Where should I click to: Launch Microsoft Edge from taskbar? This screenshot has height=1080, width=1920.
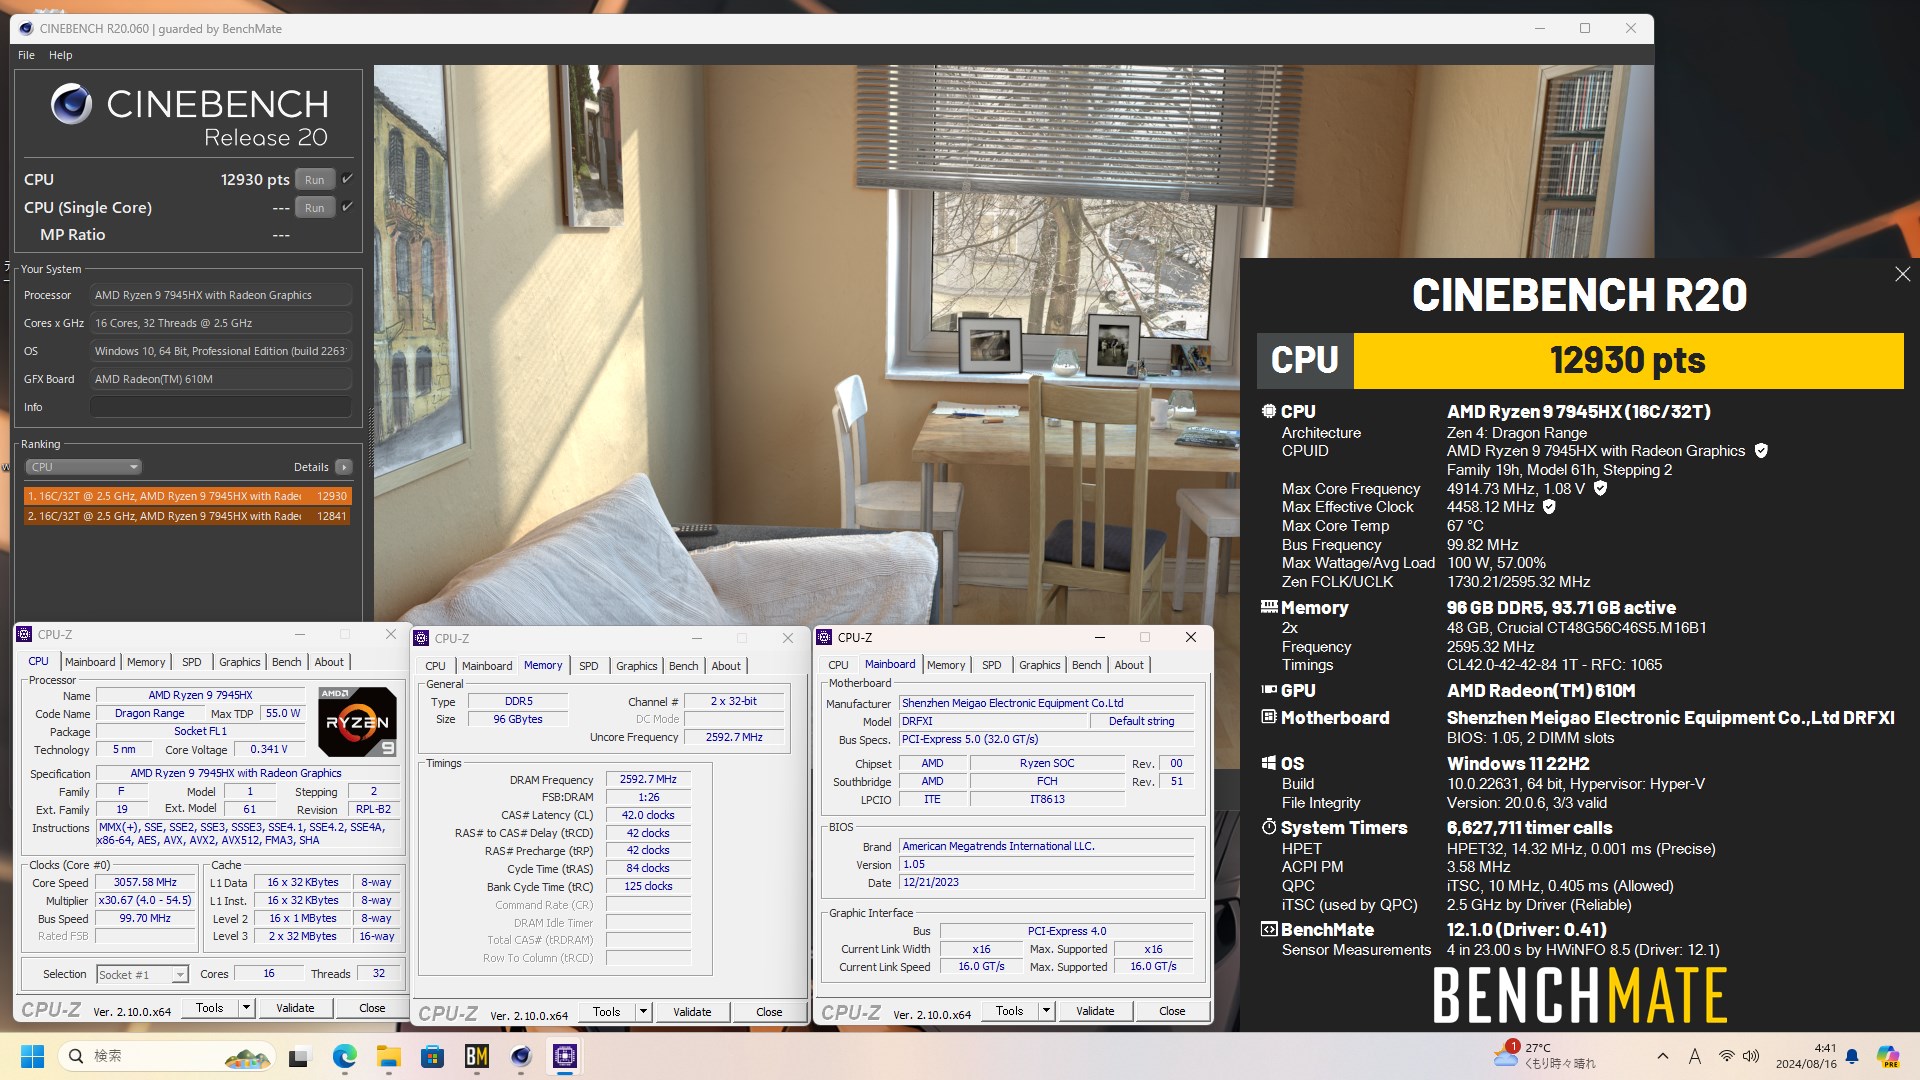[344, 1056]
